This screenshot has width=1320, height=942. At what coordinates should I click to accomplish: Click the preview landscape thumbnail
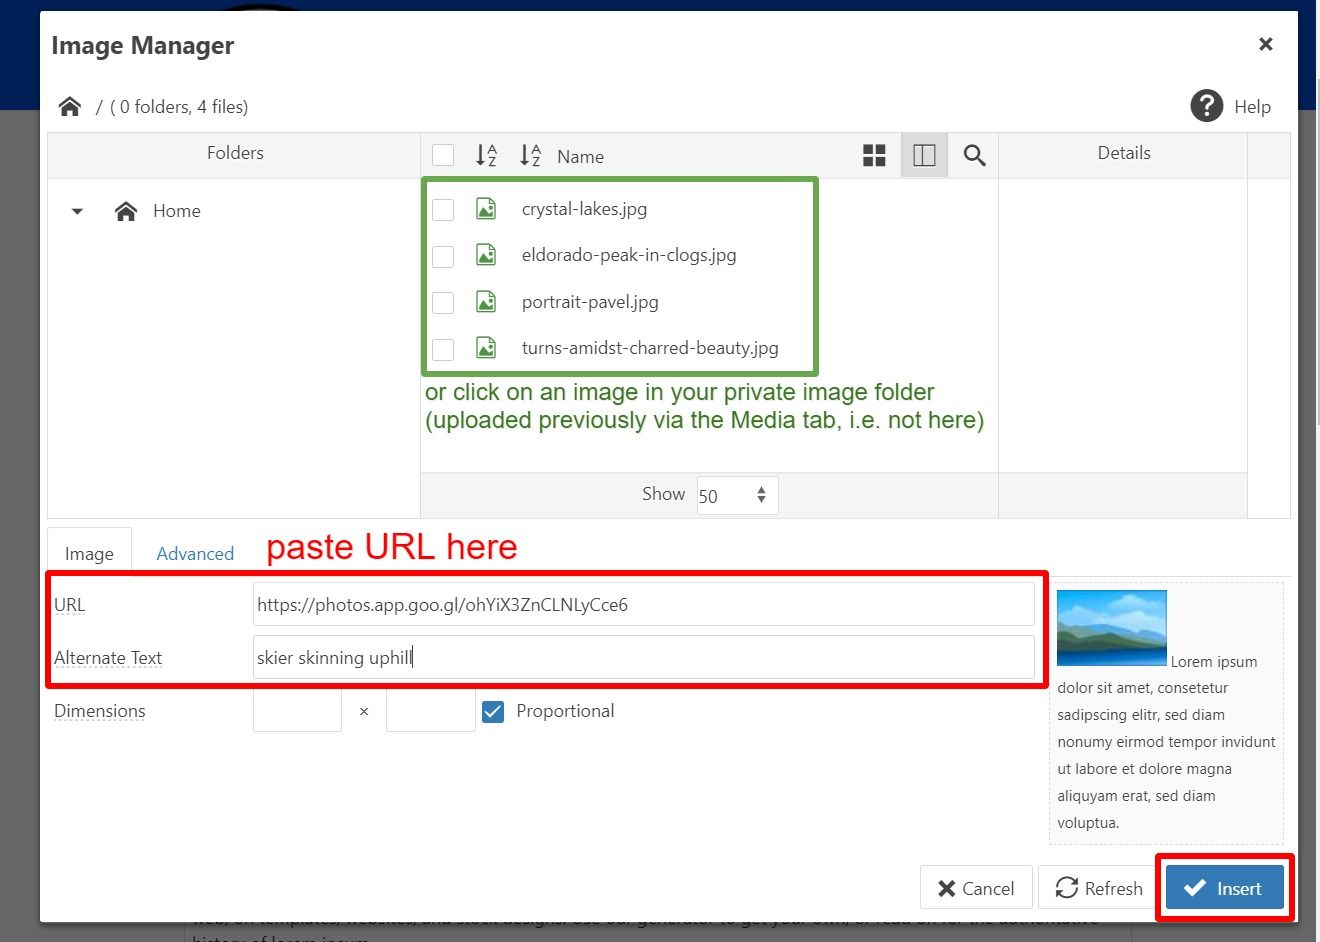(x=1111, y=628)
